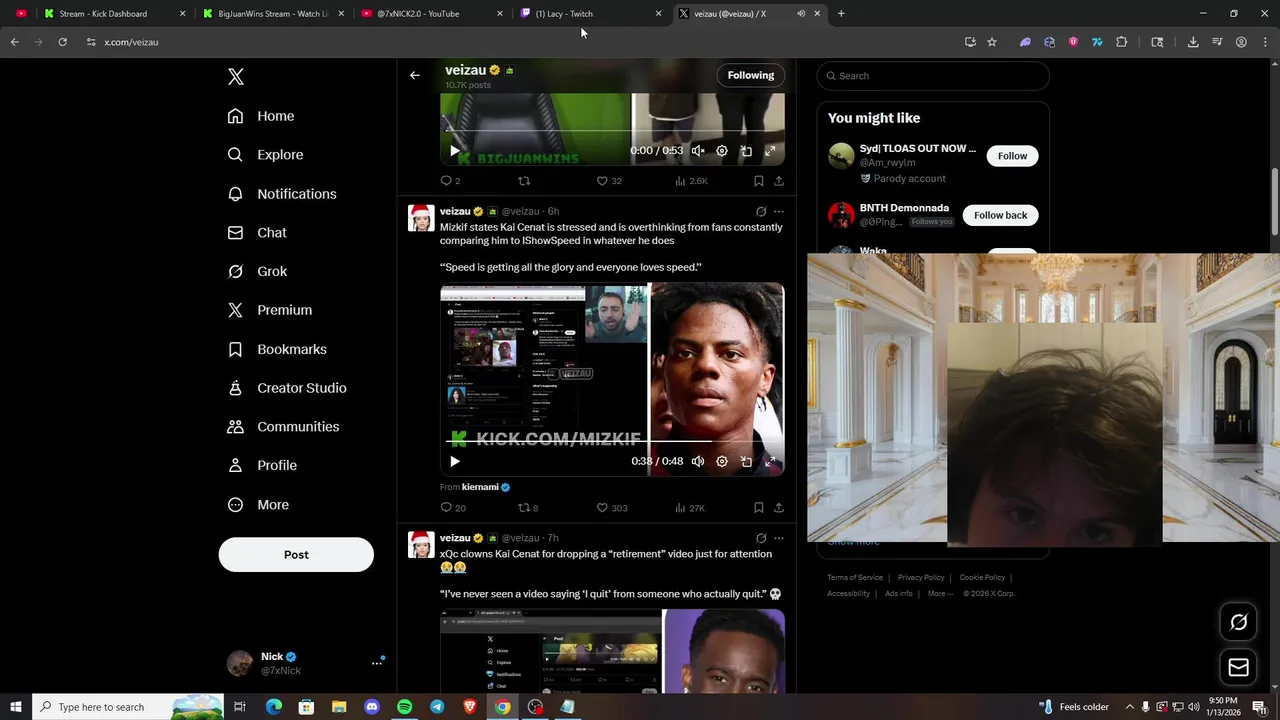This screenshot has width=1280, height=720.
Task: Open Explore in the X sidebar
Action: tap(265, 155)
